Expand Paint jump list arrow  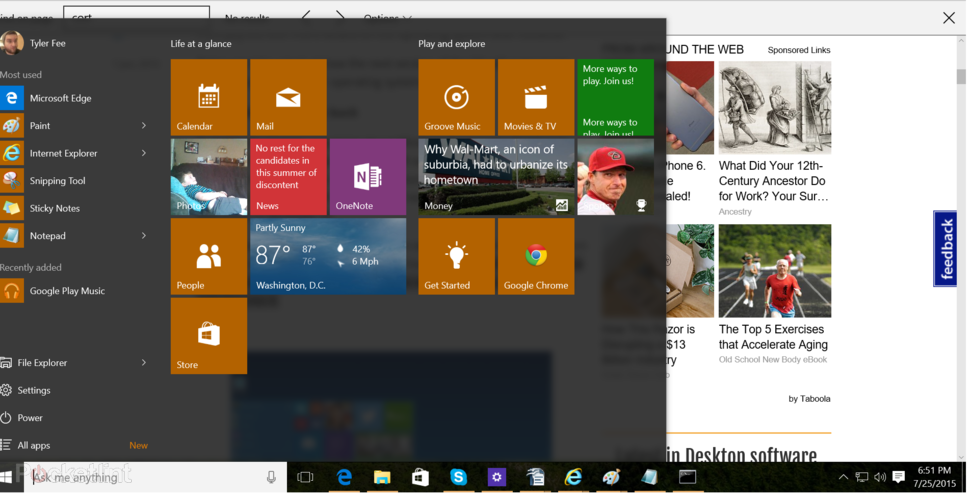point(144,126)
